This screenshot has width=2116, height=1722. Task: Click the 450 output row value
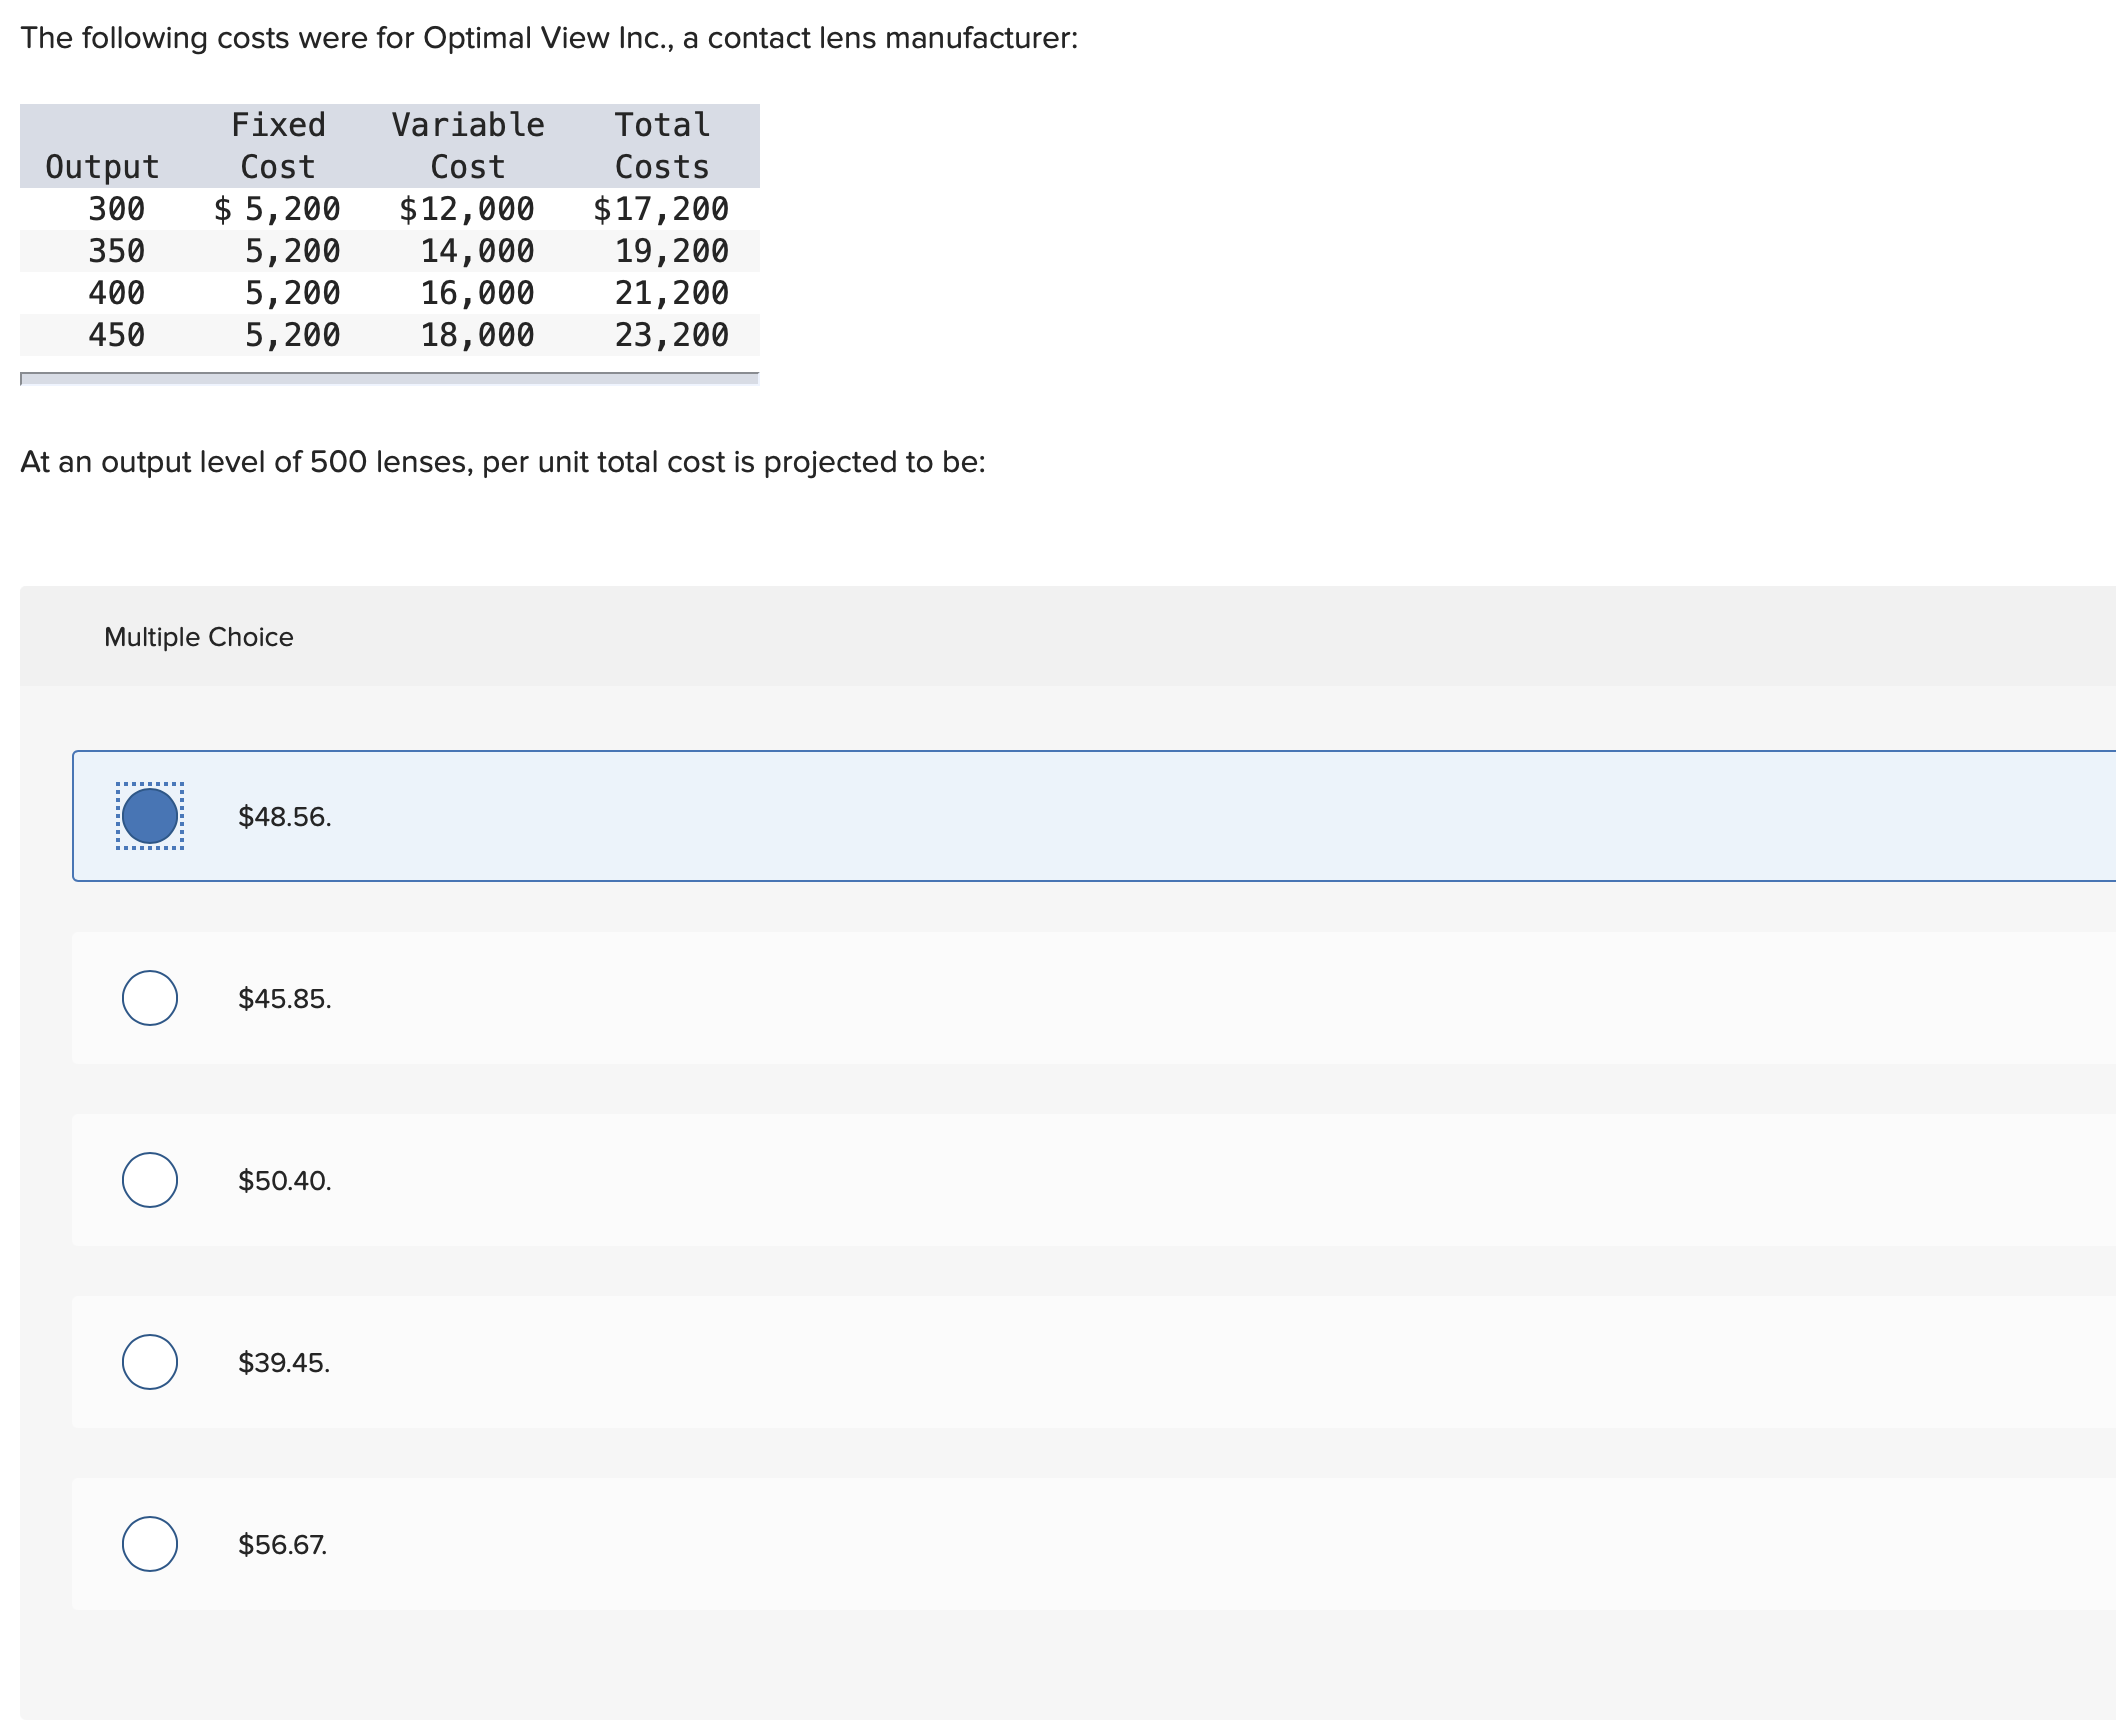click(x=116, y=335)
